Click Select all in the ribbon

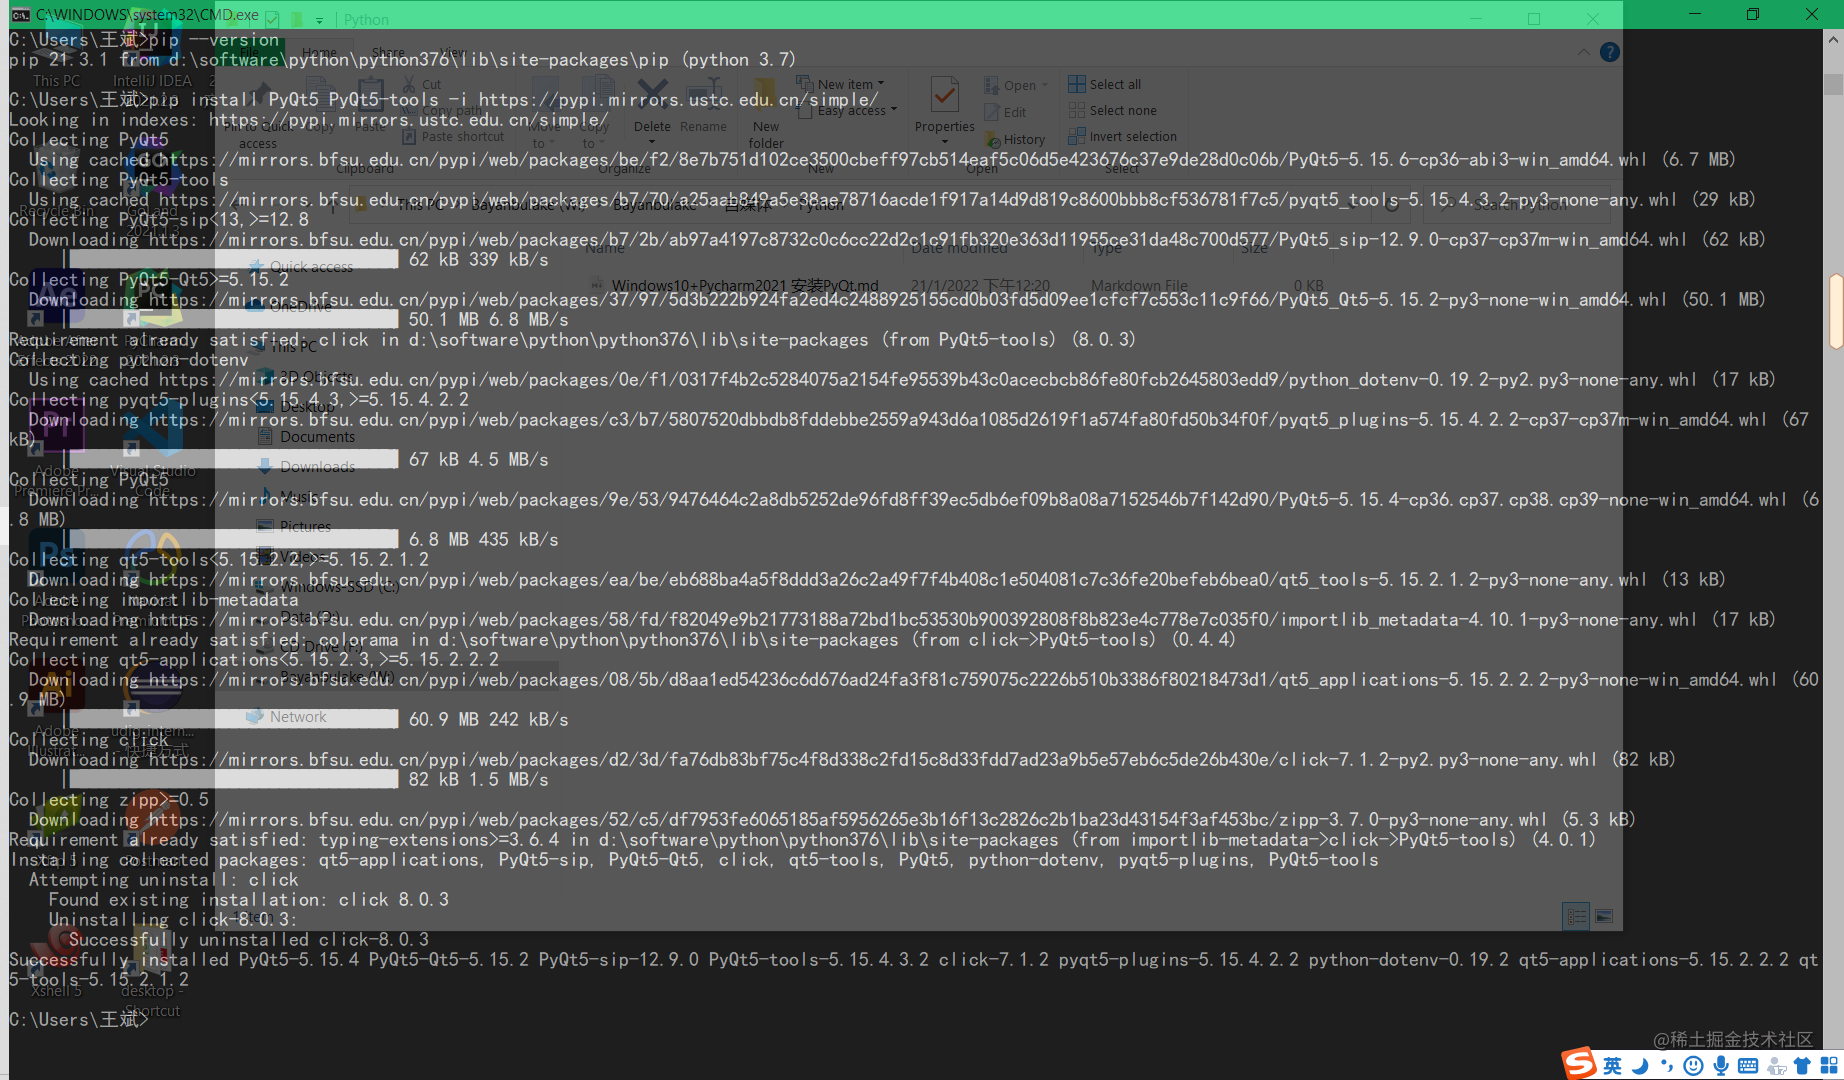1104,84
